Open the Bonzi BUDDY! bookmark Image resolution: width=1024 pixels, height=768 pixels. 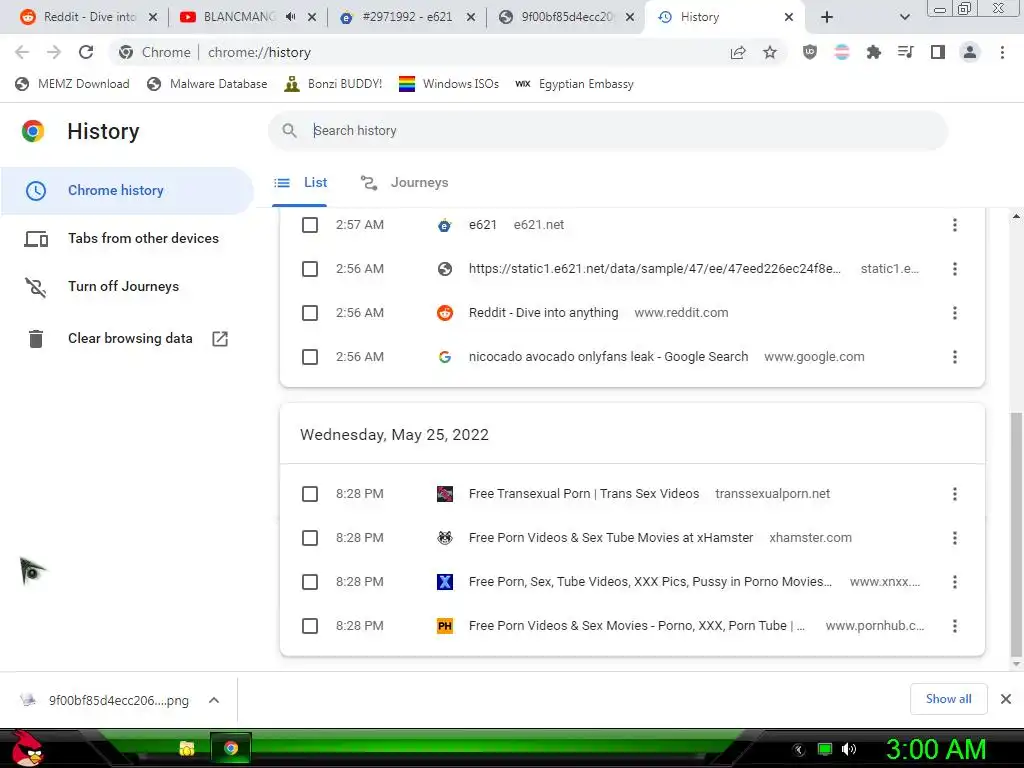333,84
